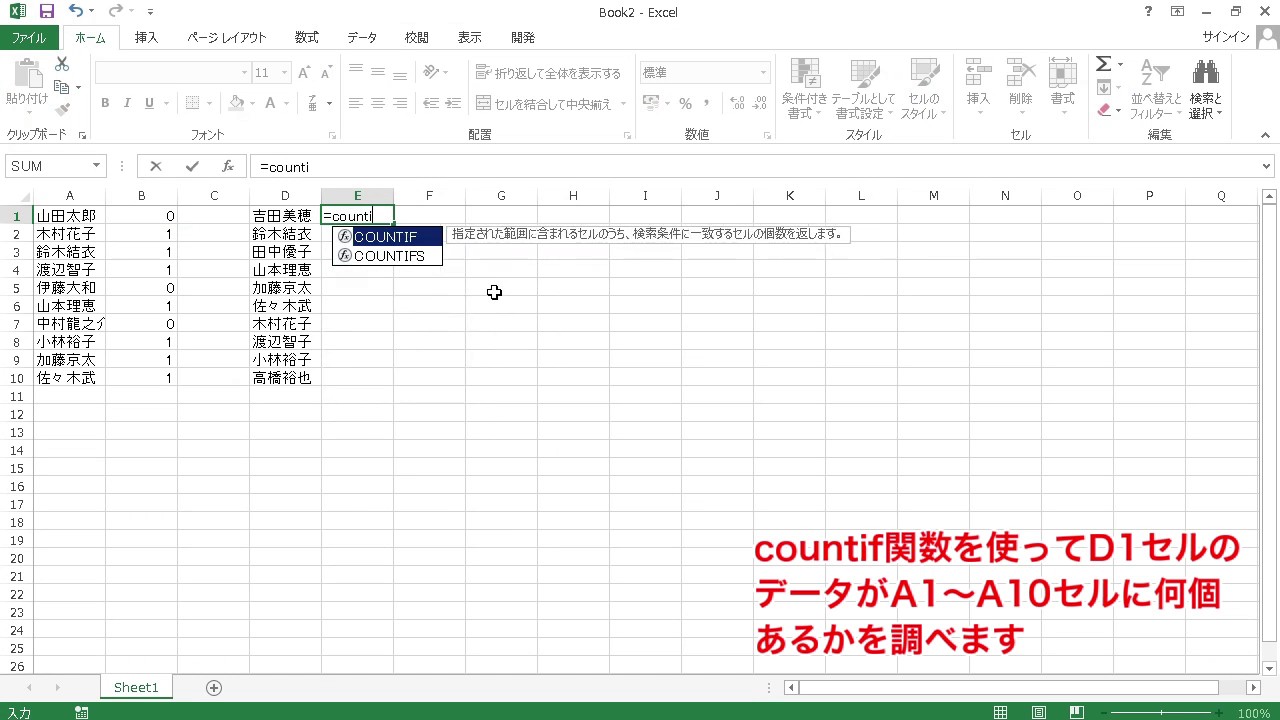Open the font size dropdown showing 11
1280x720 pixels.
(x=284, y=73)
